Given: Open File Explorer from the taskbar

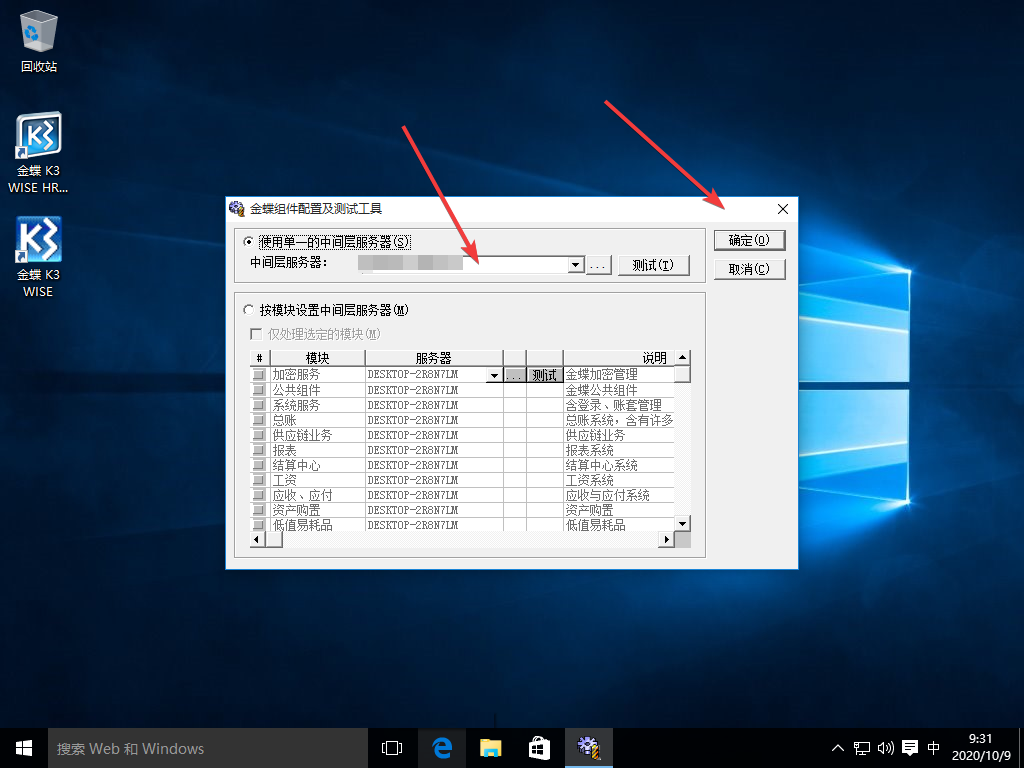Looking at the screenshot, I should (490, 747).
